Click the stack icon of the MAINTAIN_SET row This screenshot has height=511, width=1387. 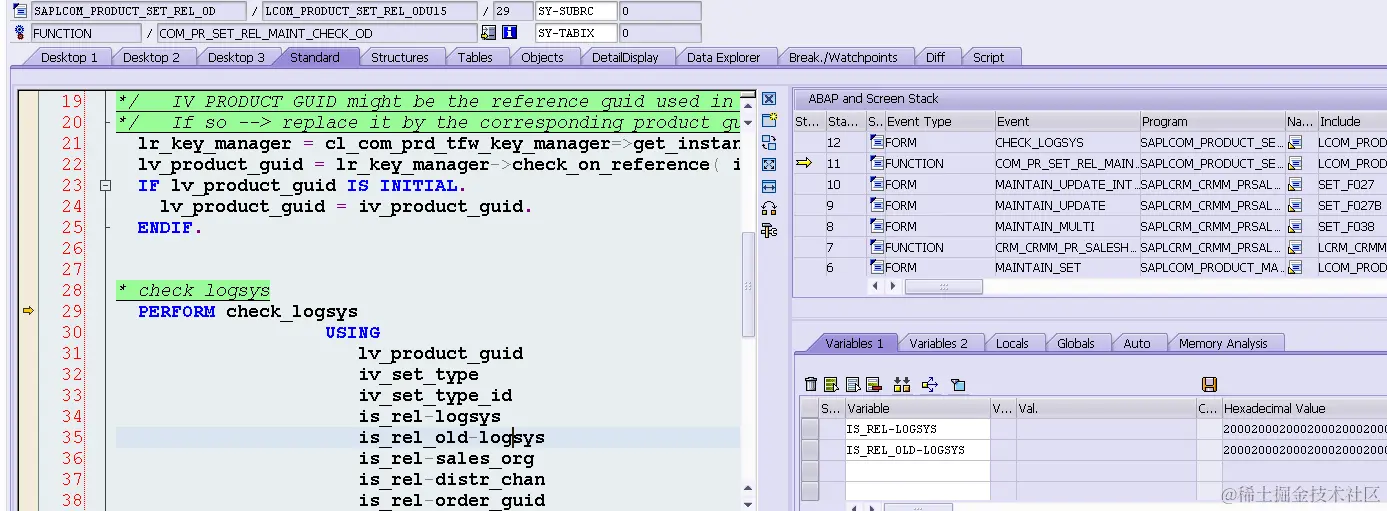point(877,268)
